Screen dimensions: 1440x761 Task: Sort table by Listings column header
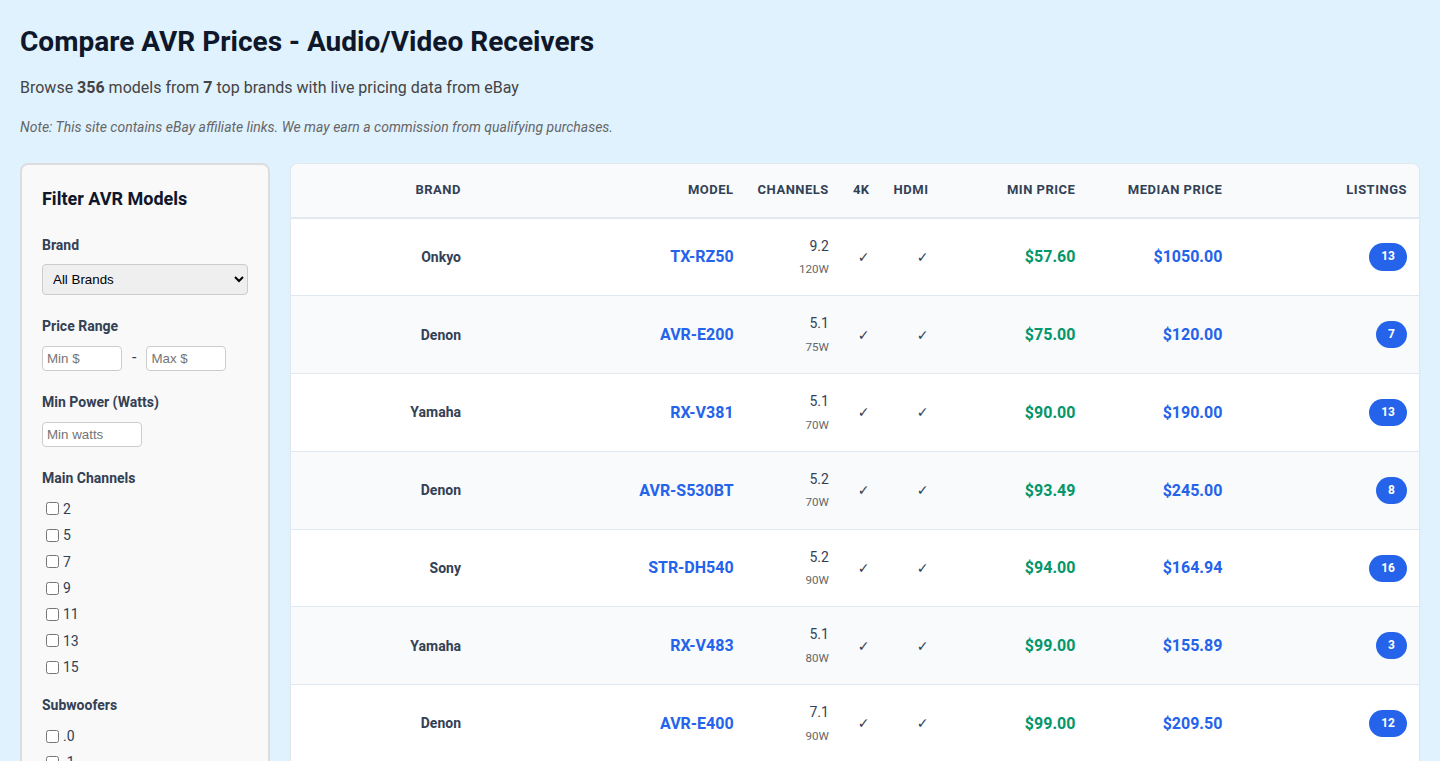(x=1376, y=190)
